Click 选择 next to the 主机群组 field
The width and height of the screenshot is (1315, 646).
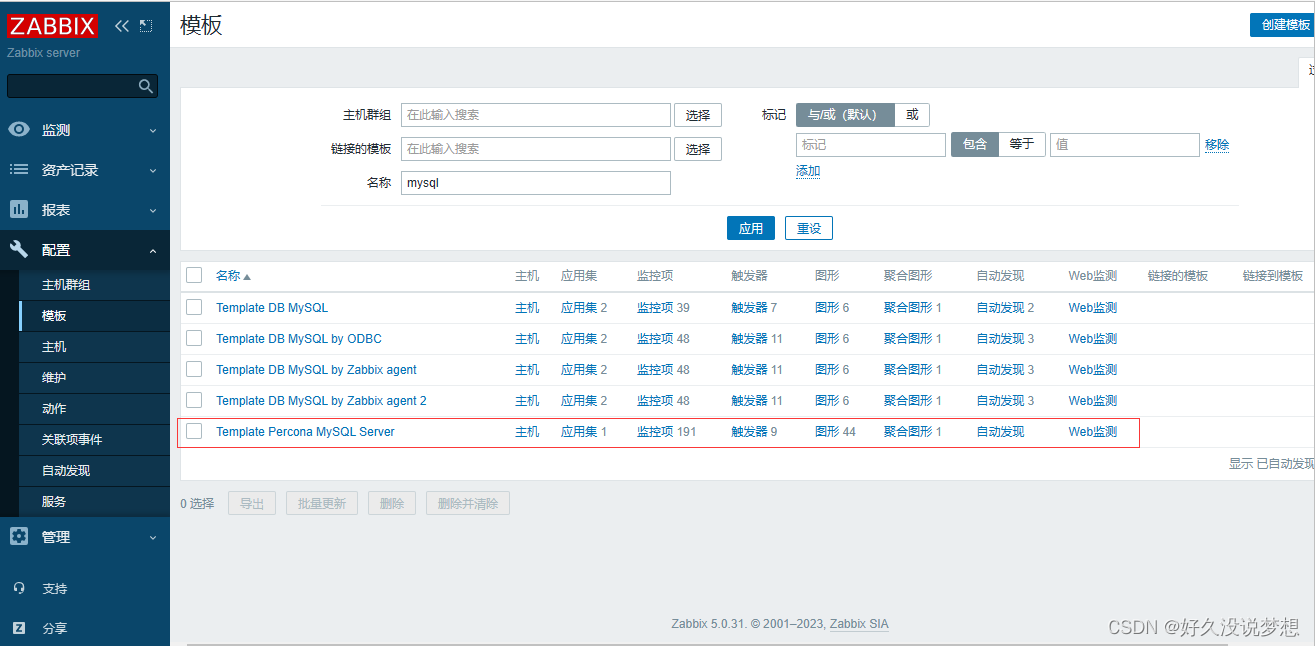[698, 115]
